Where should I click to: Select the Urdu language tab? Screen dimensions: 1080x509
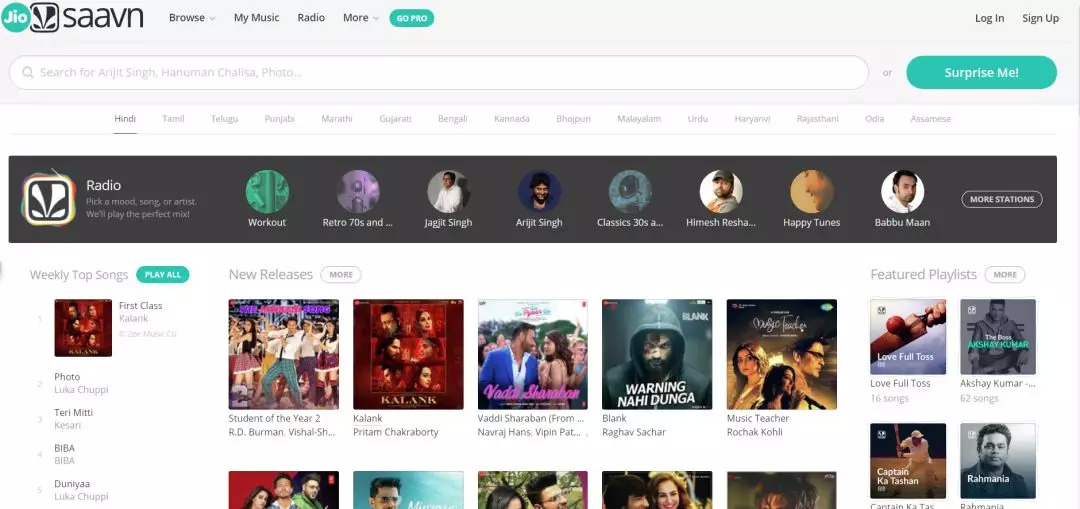[698, 118]
